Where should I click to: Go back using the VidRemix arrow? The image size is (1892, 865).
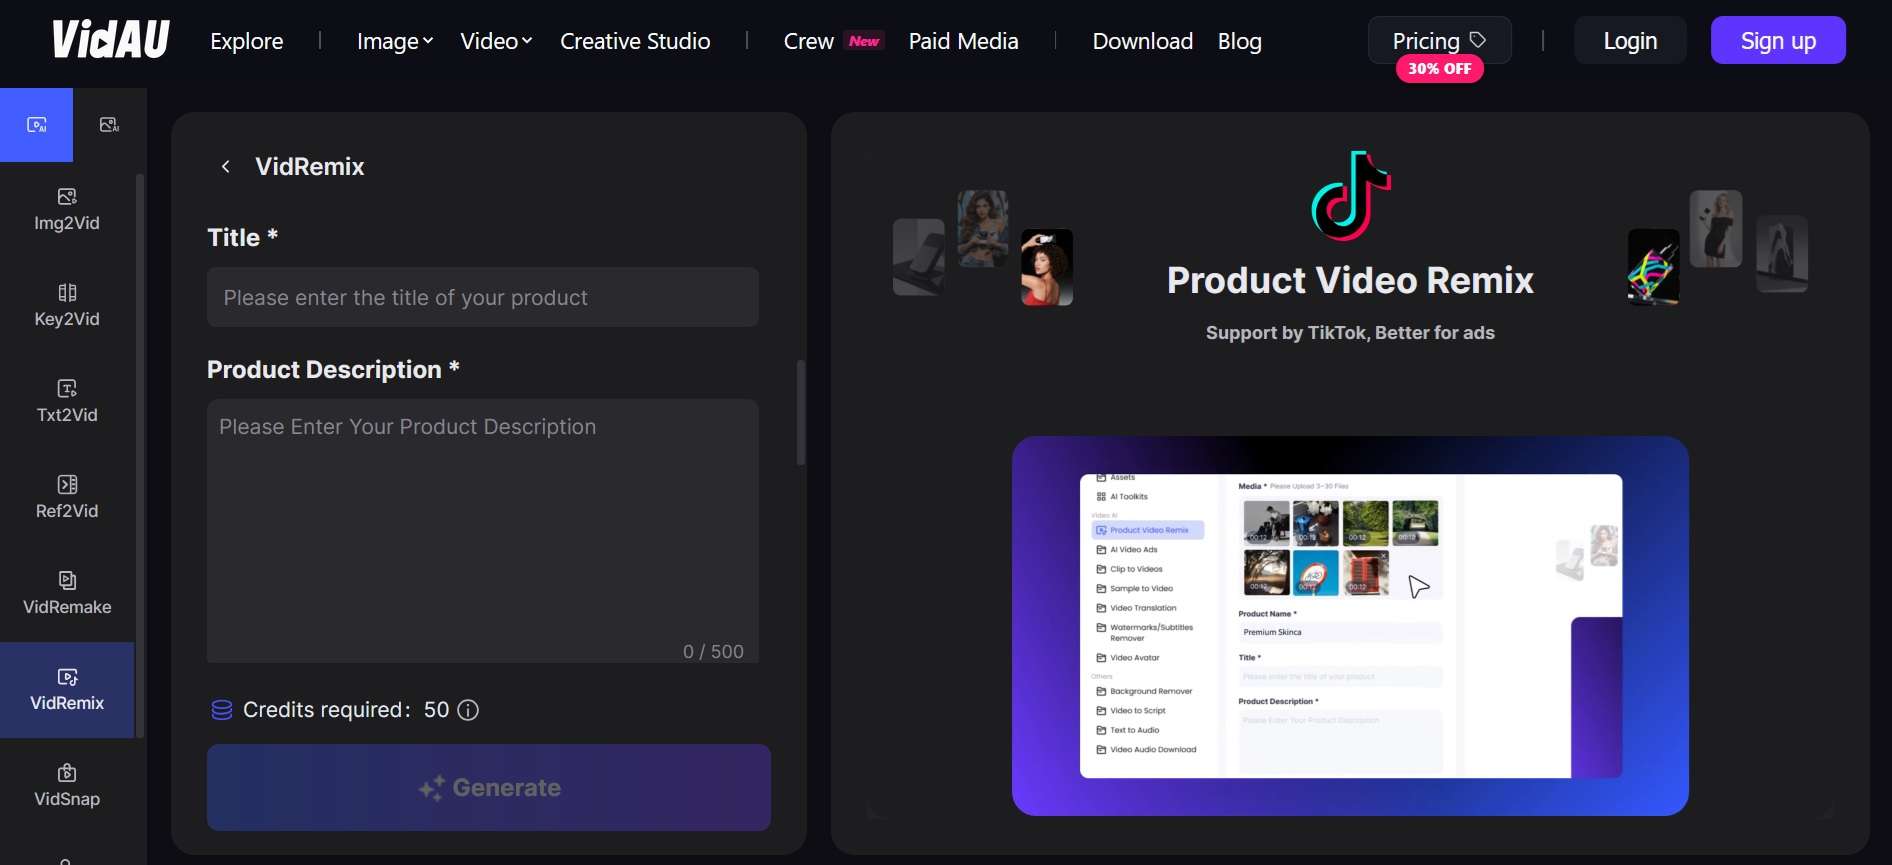pyautogui.click(x=226, y=166)
